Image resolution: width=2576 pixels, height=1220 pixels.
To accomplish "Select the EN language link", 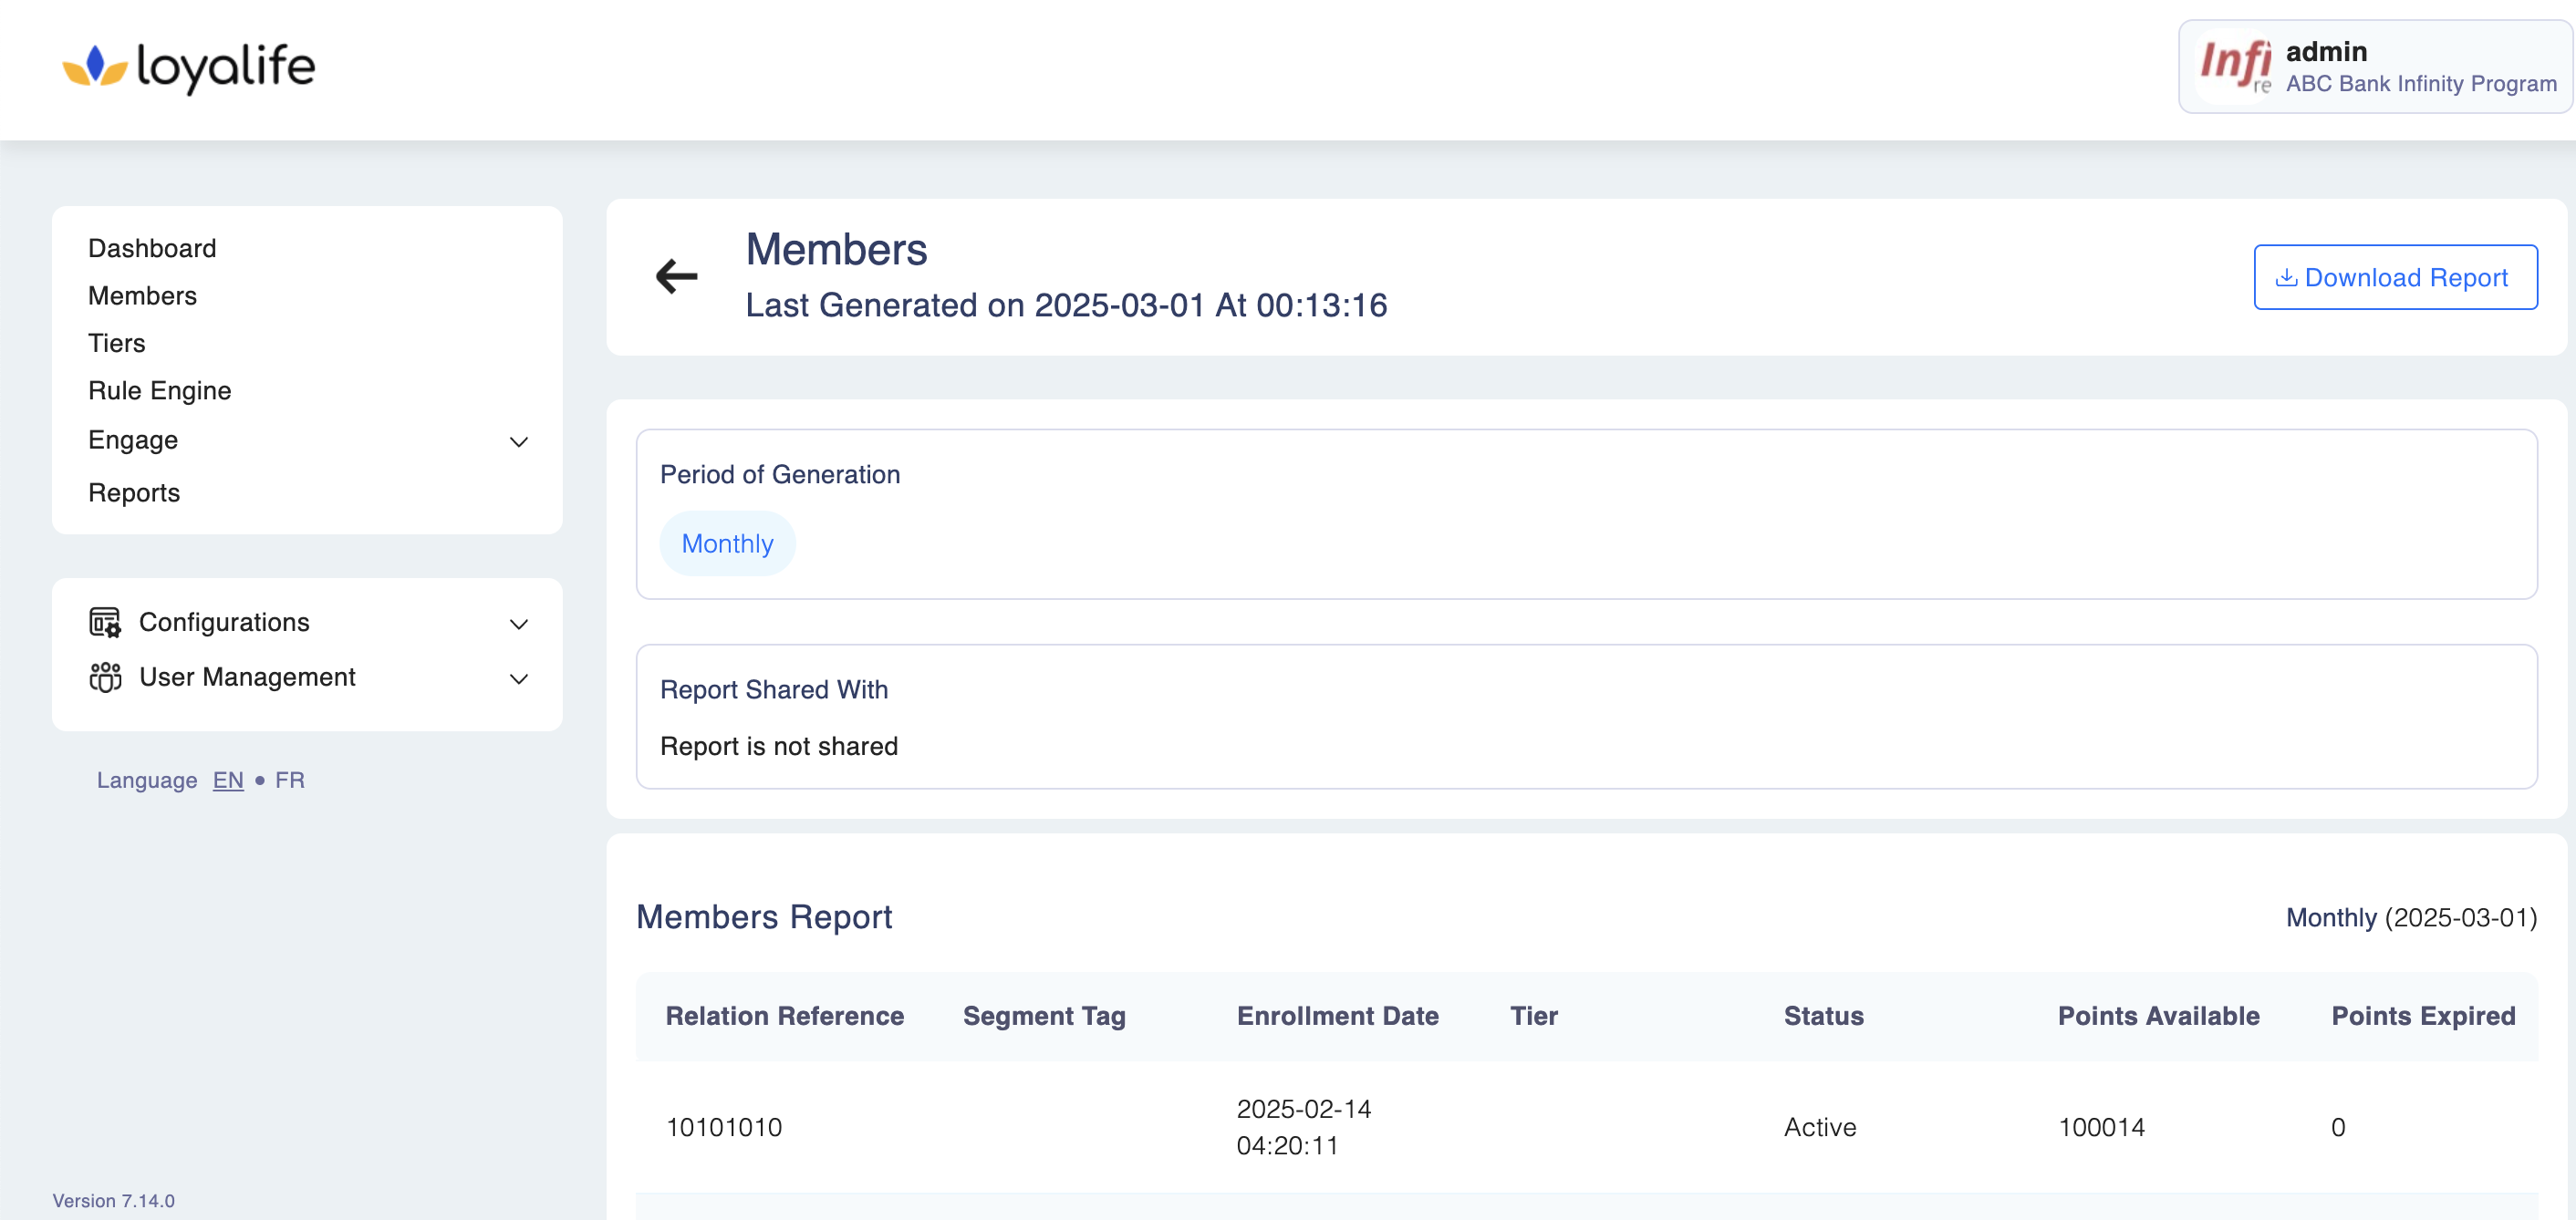I will point(228,780).
